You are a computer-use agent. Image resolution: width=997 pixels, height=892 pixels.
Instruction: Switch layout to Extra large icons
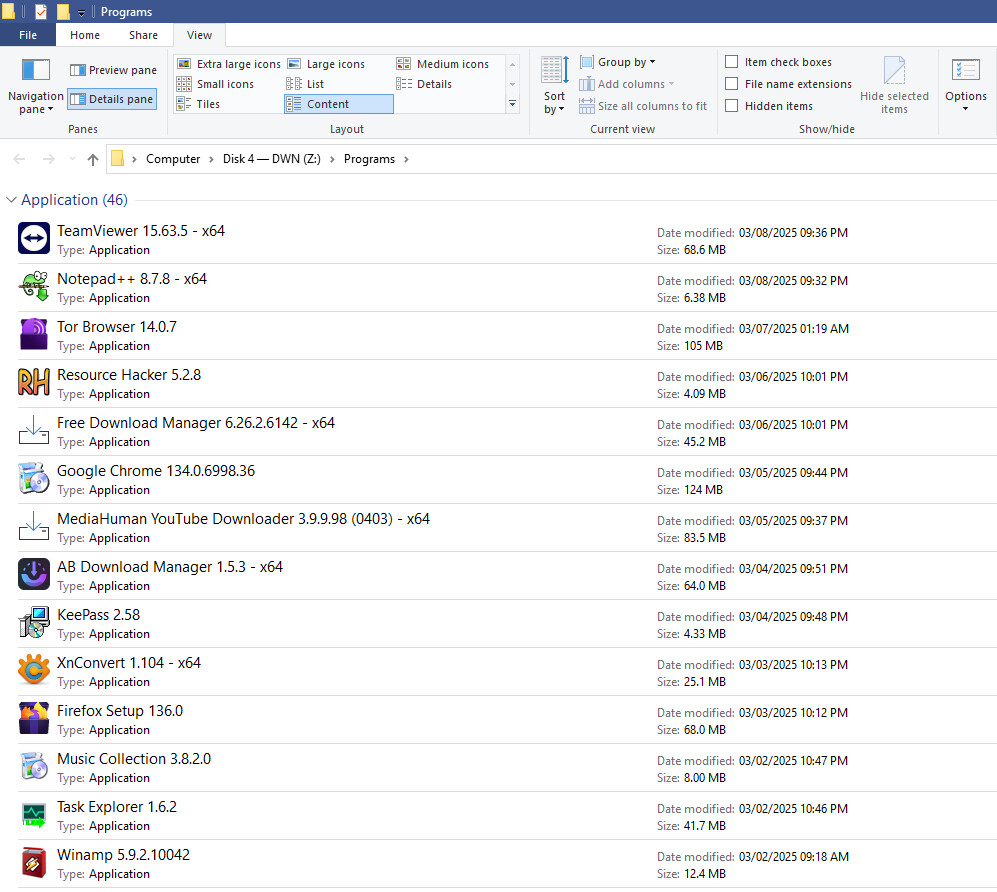[x=229, y=64]
